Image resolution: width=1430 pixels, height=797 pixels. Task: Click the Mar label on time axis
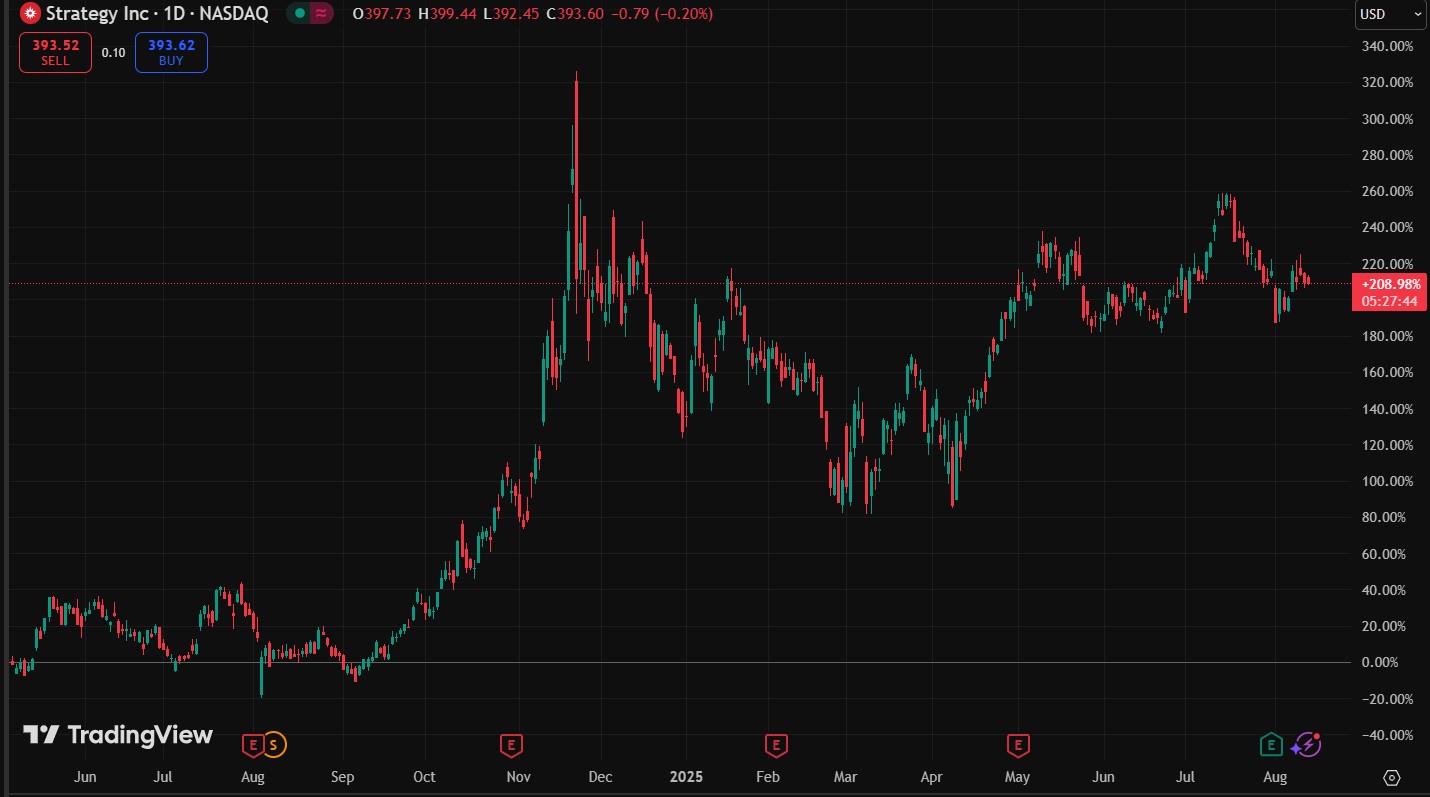pos(846,777)
